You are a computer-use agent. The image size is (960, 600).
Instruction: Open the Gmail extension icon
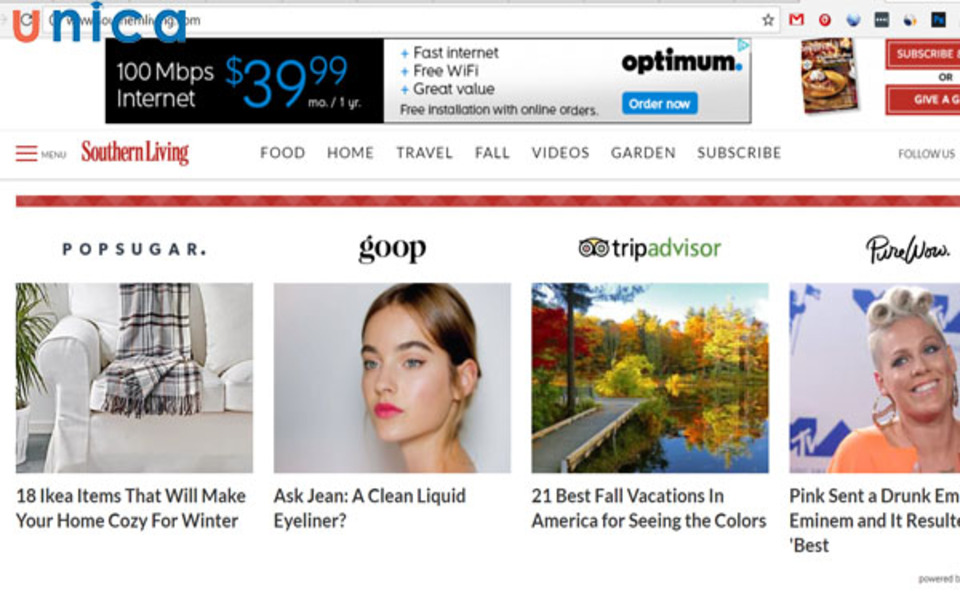[x=796, y=20]
